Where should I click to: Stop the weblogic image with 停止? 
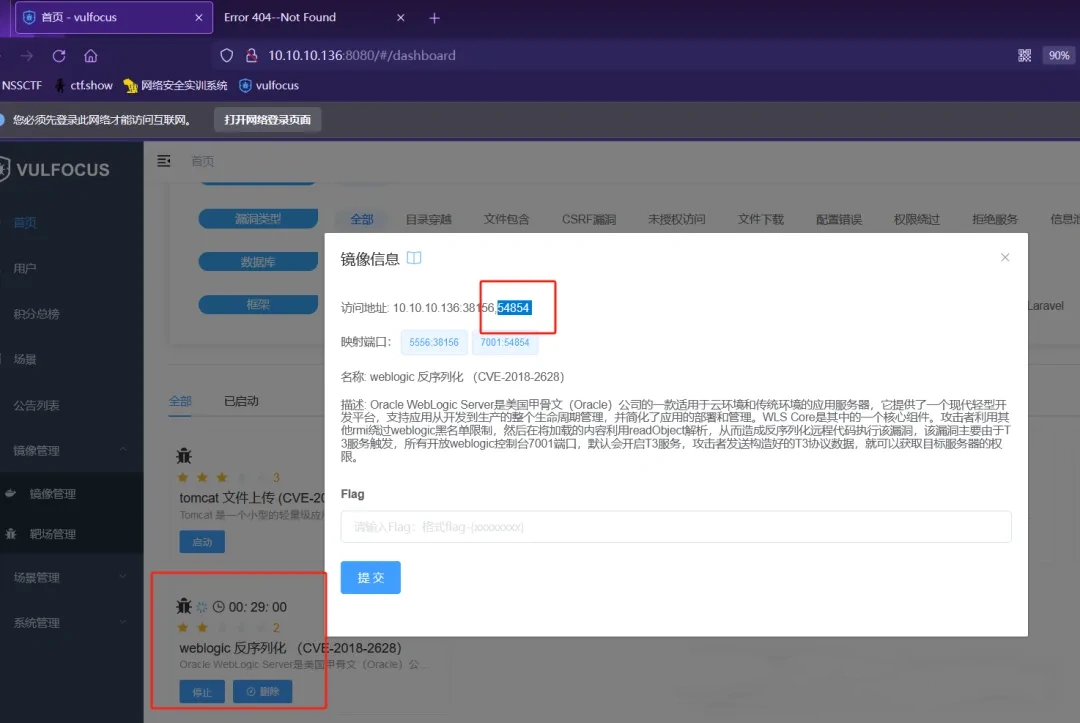click(202, 692)
